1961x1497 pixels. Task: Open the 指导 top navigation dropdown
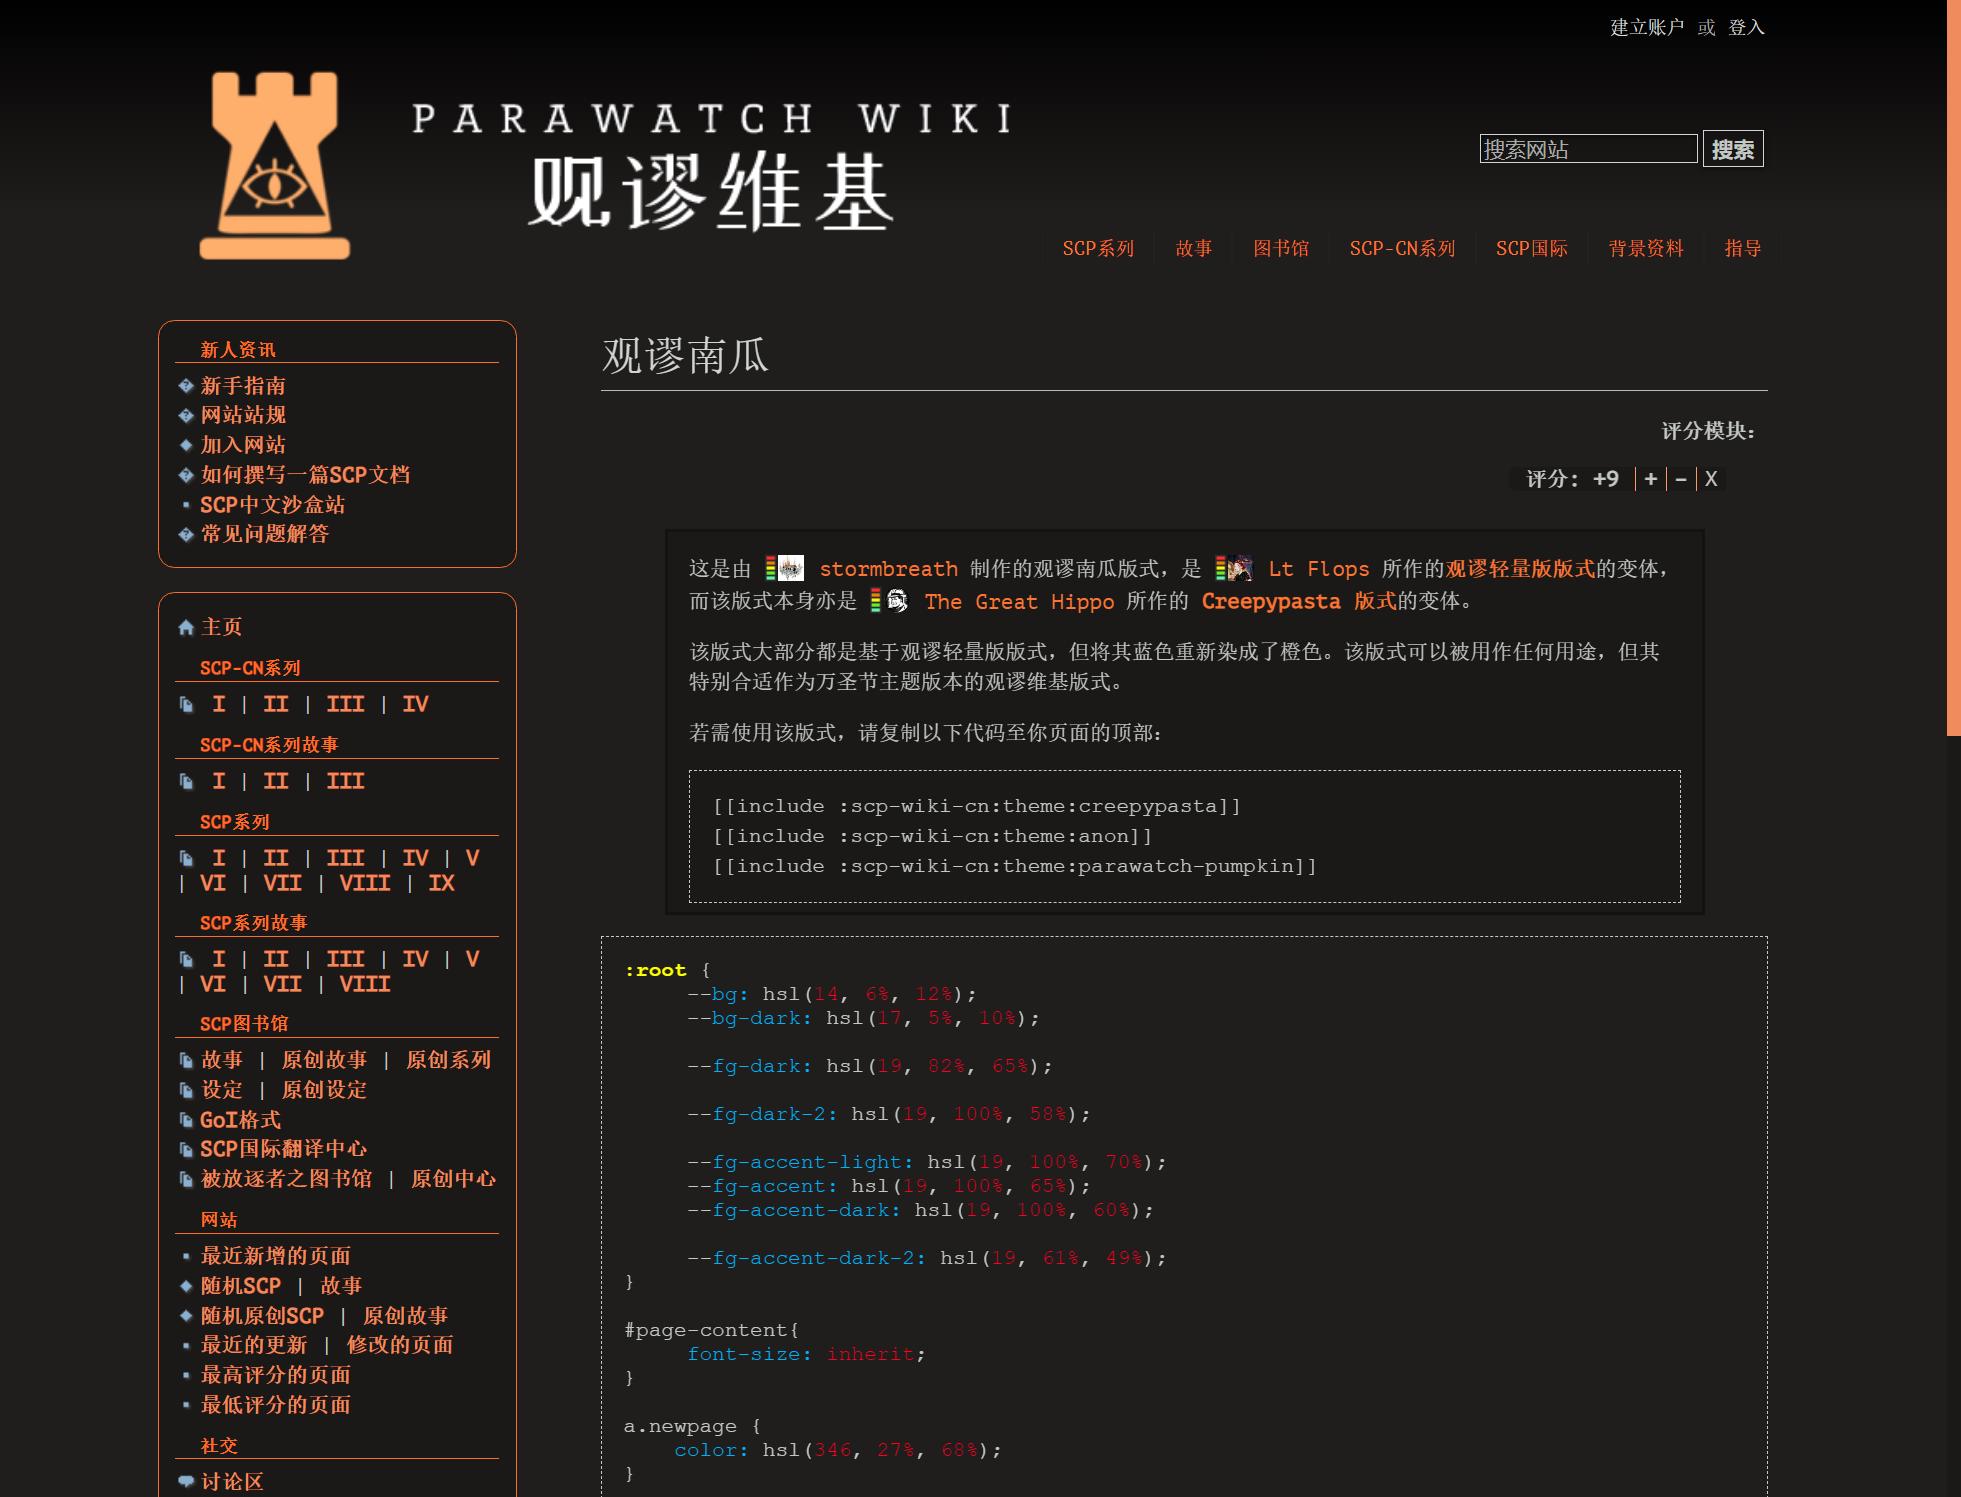click(1743, 249)
